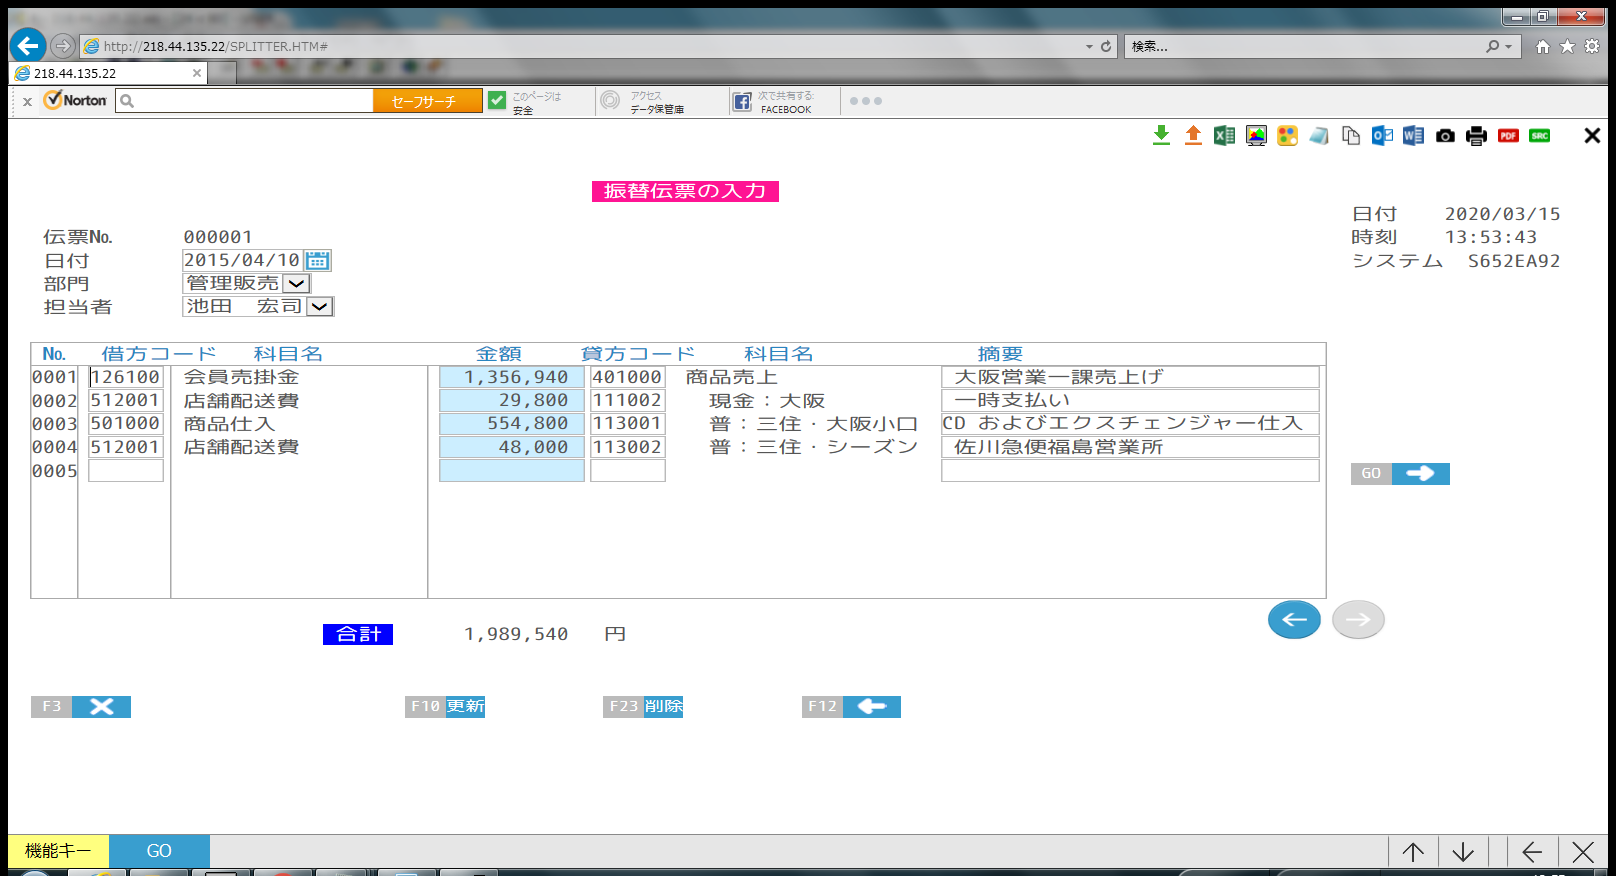The width and height of the screenshot is (1616, 876).
Task: Click the green download arrow icon
Action: [1161, 136]
